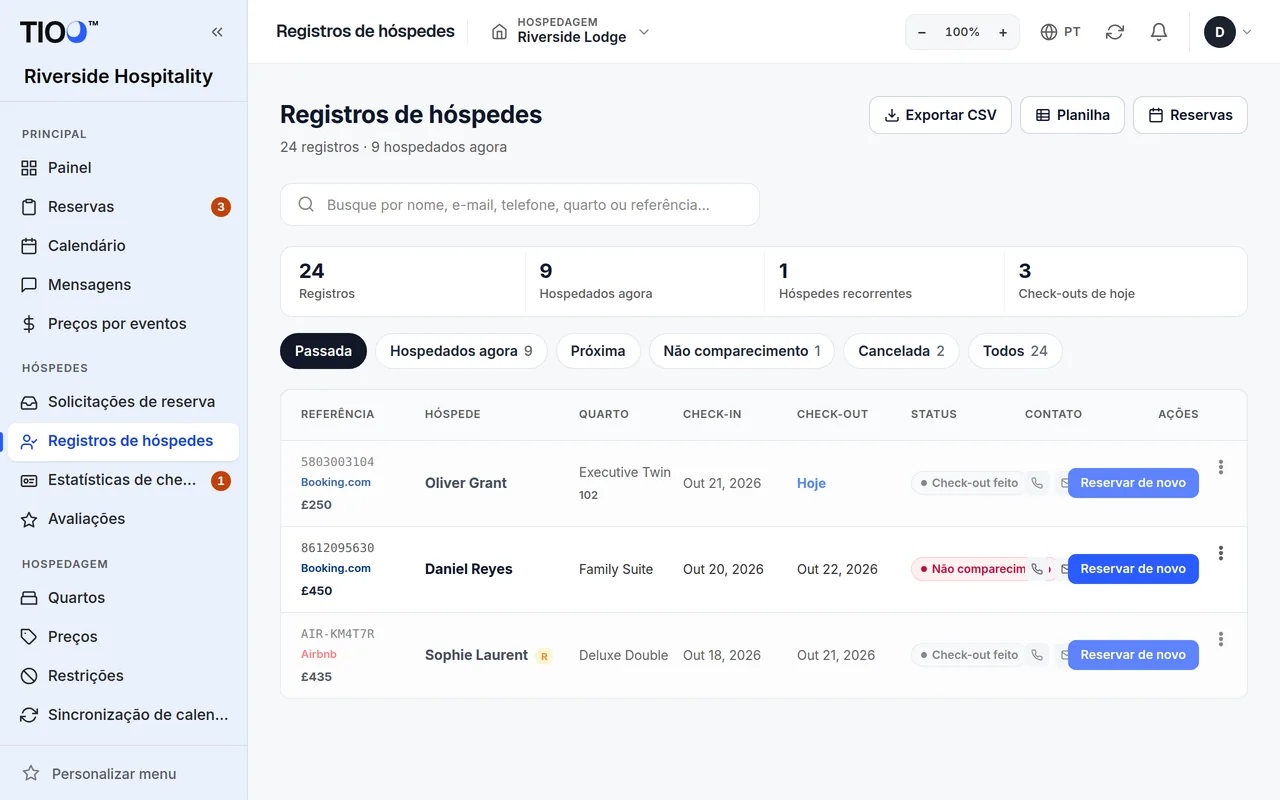Open Reservas in the sidebar
The image size is (1280, 800).
[123, 207]
